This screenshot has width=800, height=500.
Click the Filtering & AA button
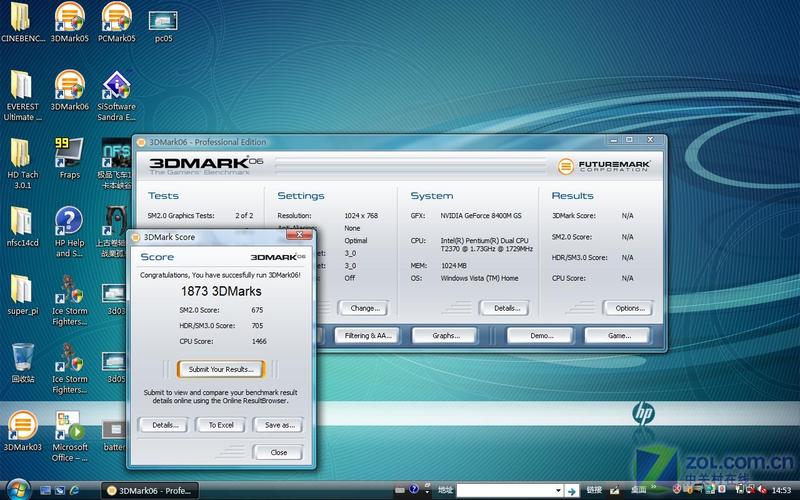pyautogui.click(x=367, y=335)
